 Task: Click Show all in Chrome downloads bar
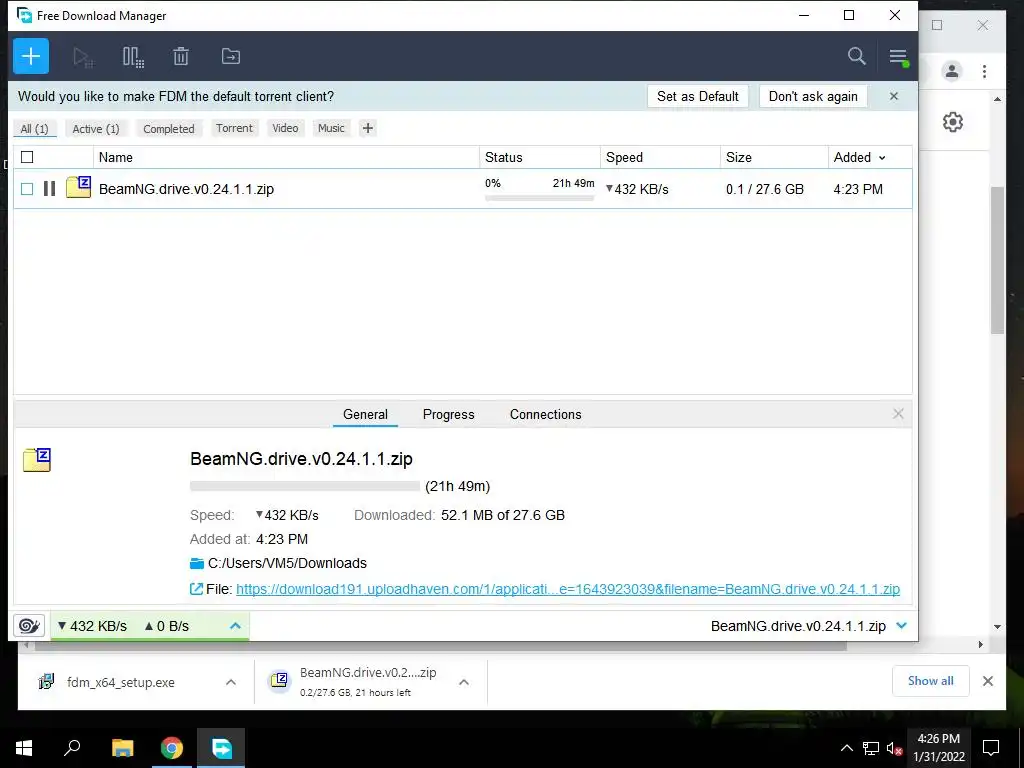(x=931, y=681)
